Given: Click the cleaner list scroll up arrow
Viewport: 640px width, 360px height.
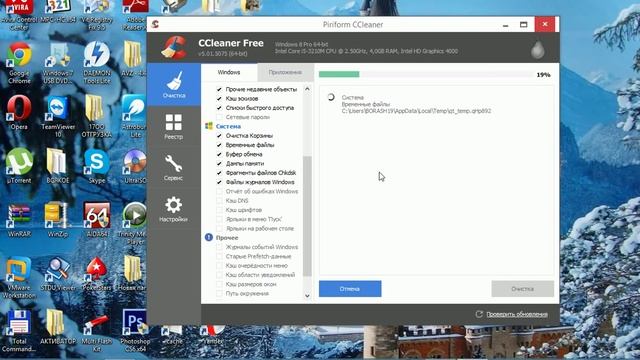Looking at the screenshot, I should coord(307,89).
